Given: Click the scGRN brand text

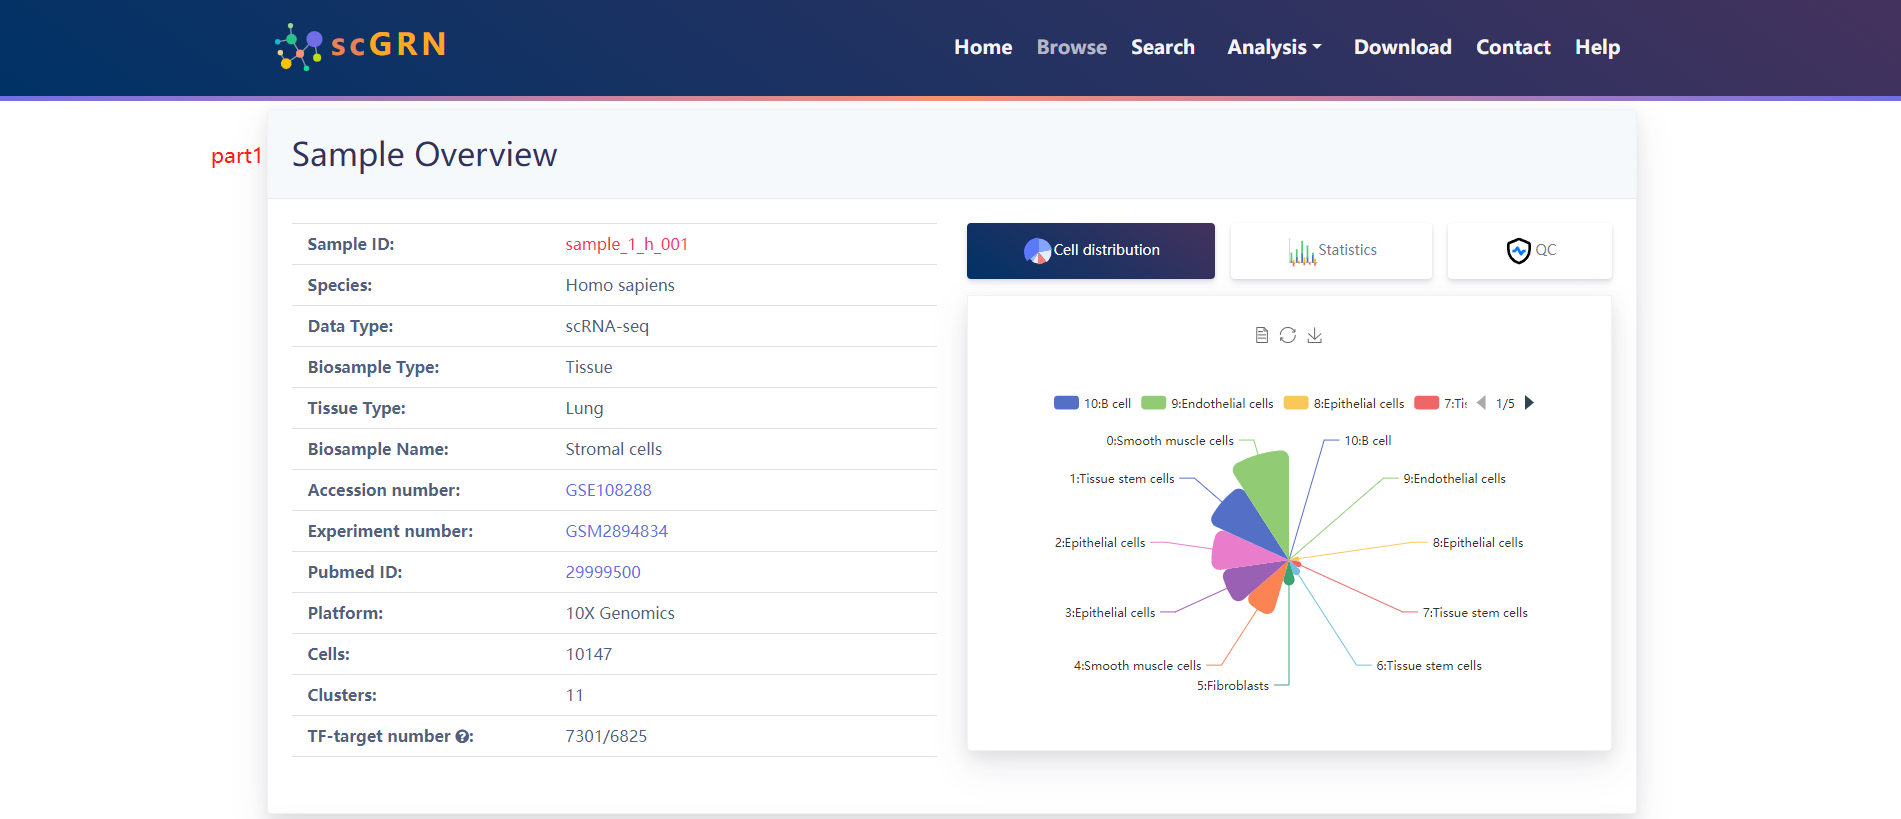Looking at the screenshot, I should [388, 45].
